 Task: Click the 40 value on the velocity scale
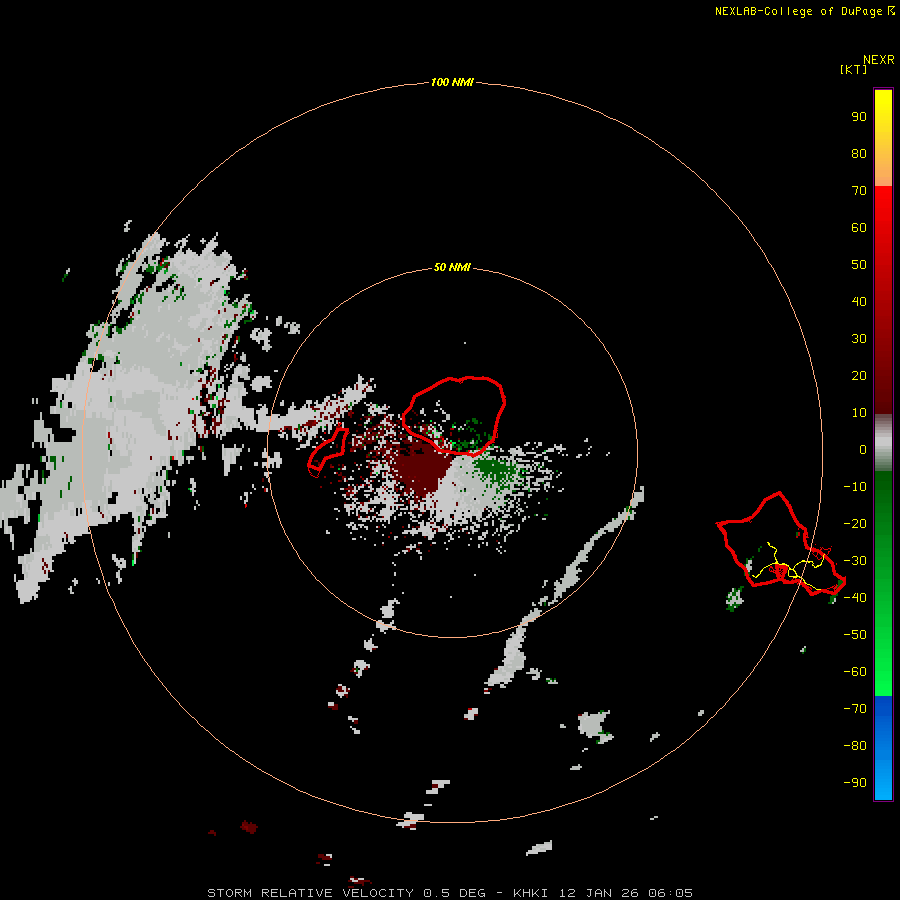point(859,301)
